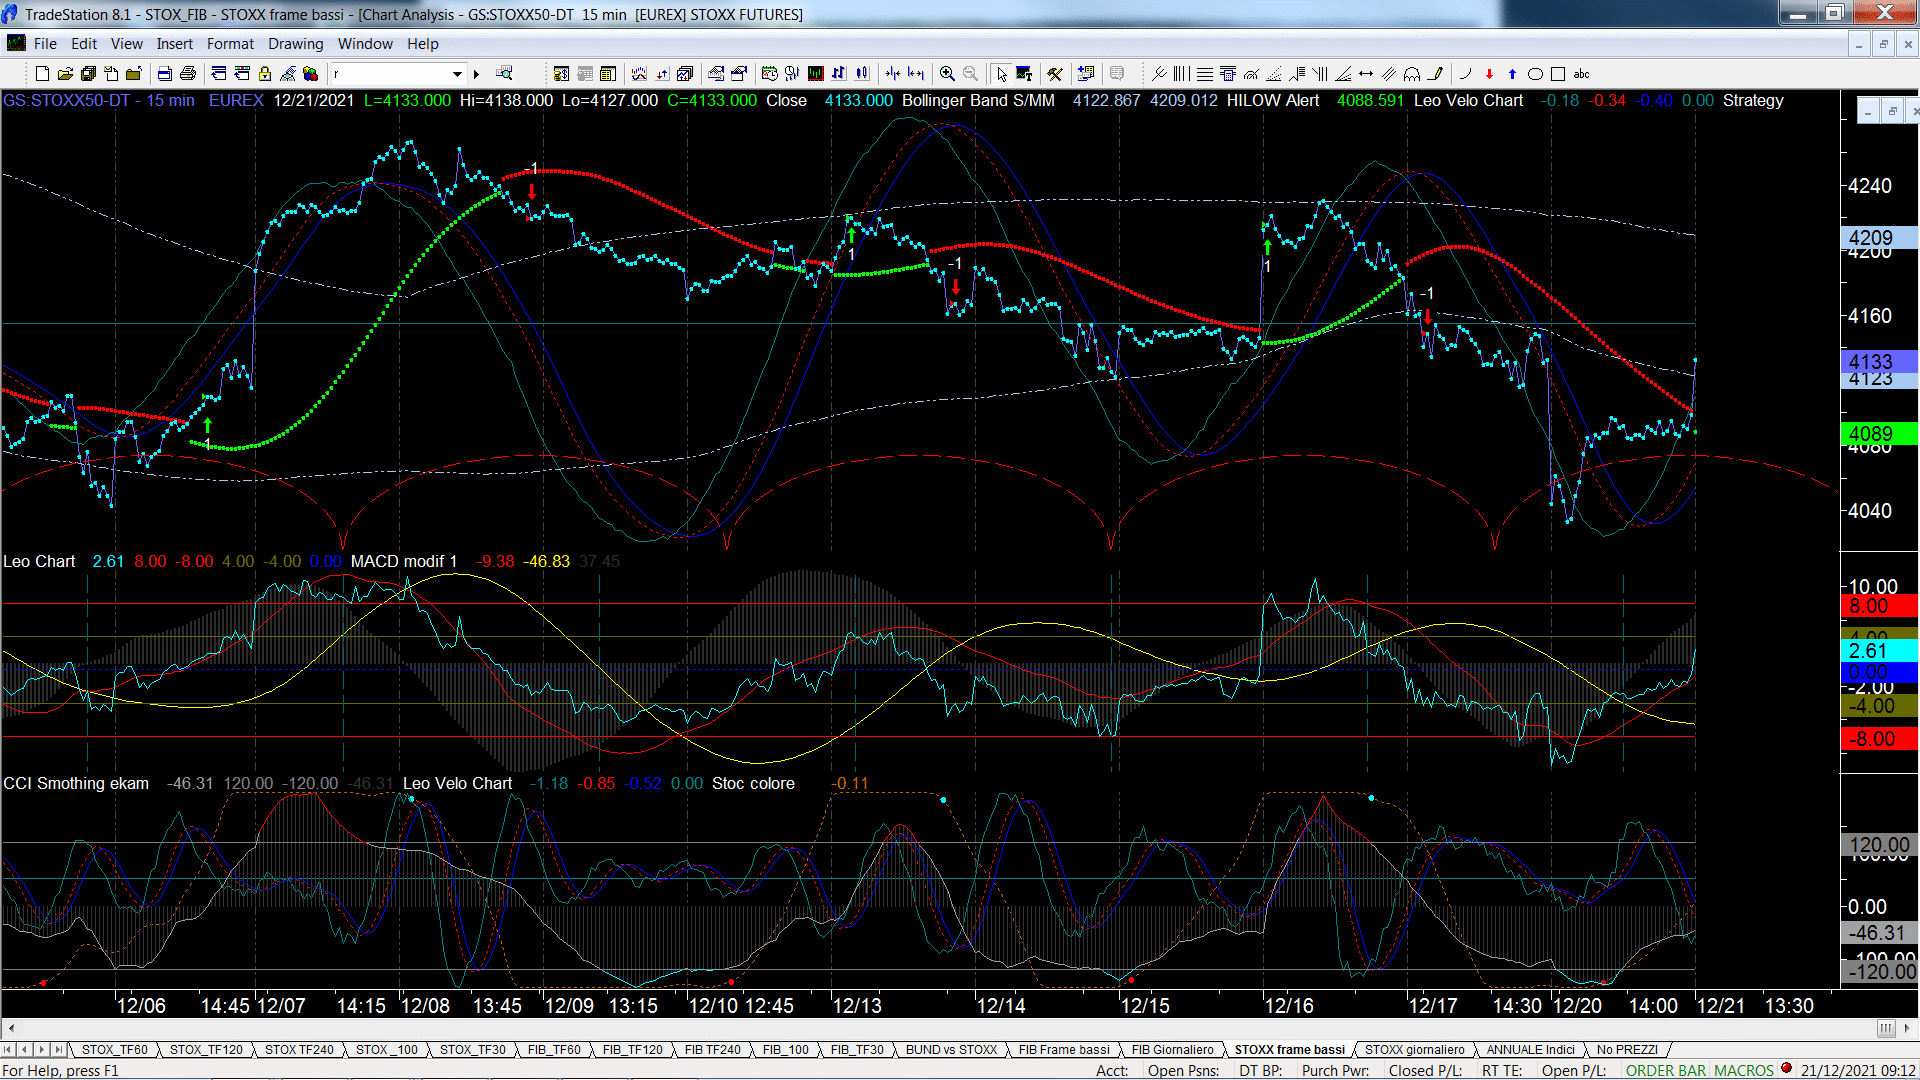Screen dimensions: 1920x1080
Task: Select the red Down Arrow drawing tool
Action: pos(1489,73)
